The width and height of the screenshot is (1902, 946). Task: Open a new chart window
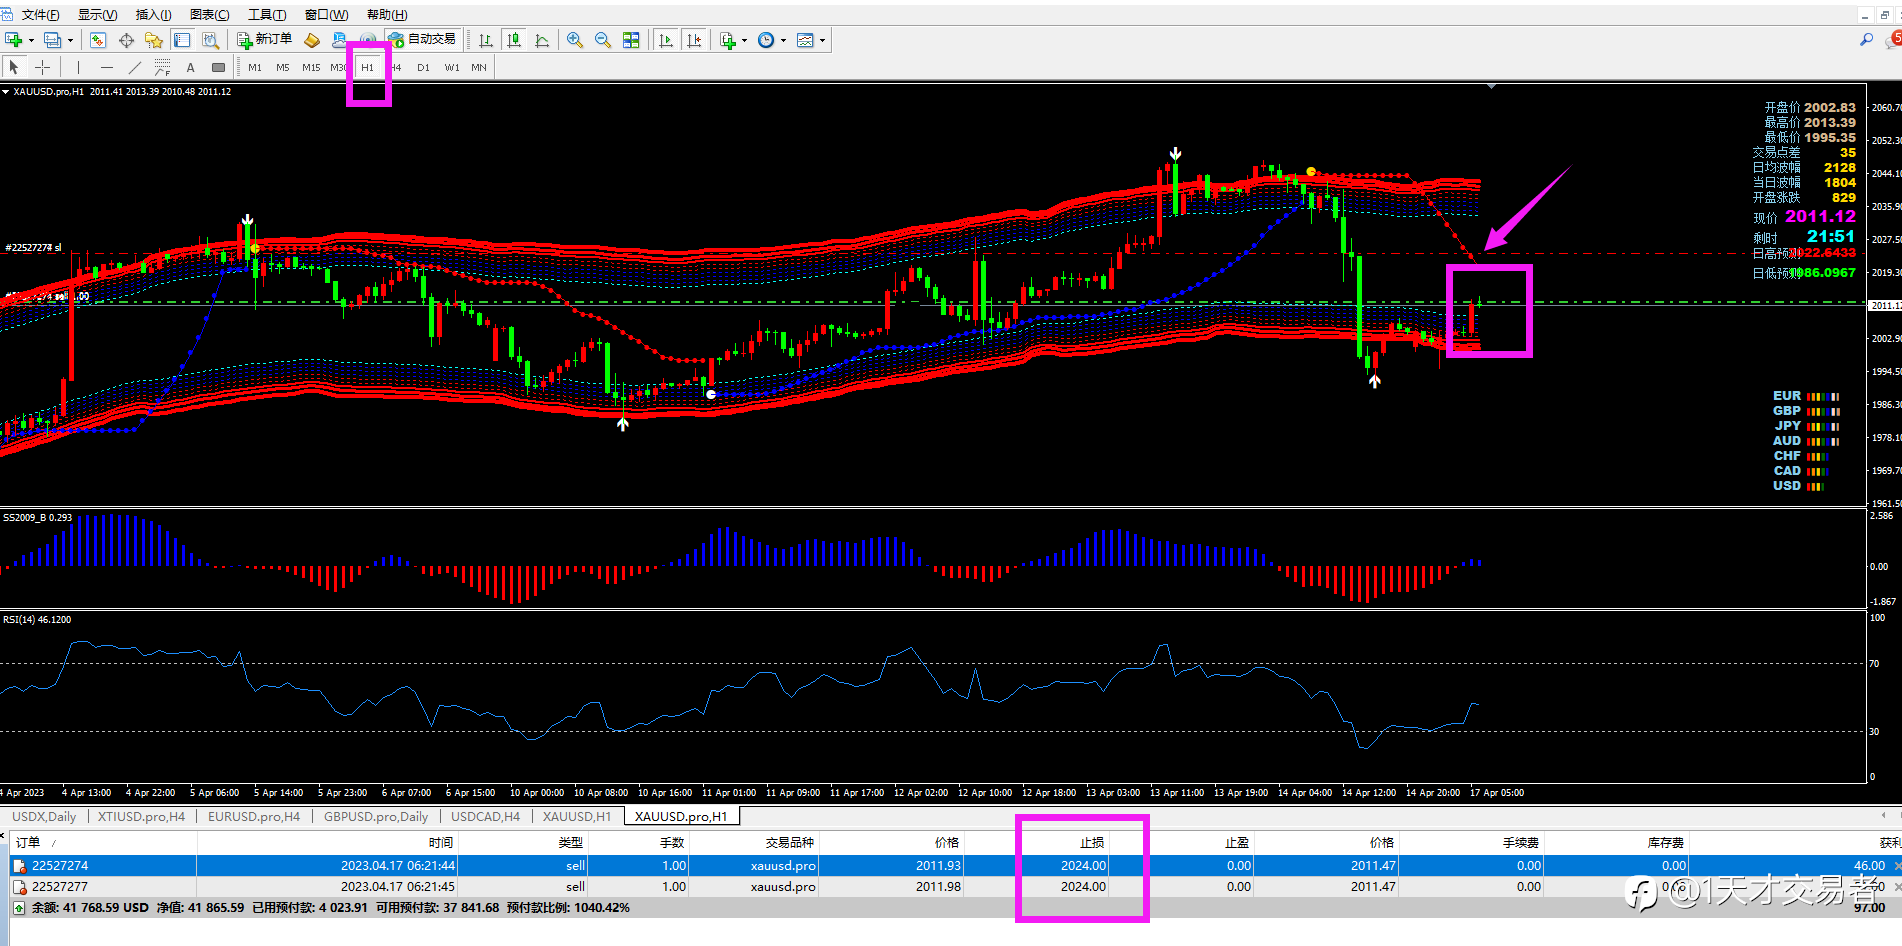14,40
